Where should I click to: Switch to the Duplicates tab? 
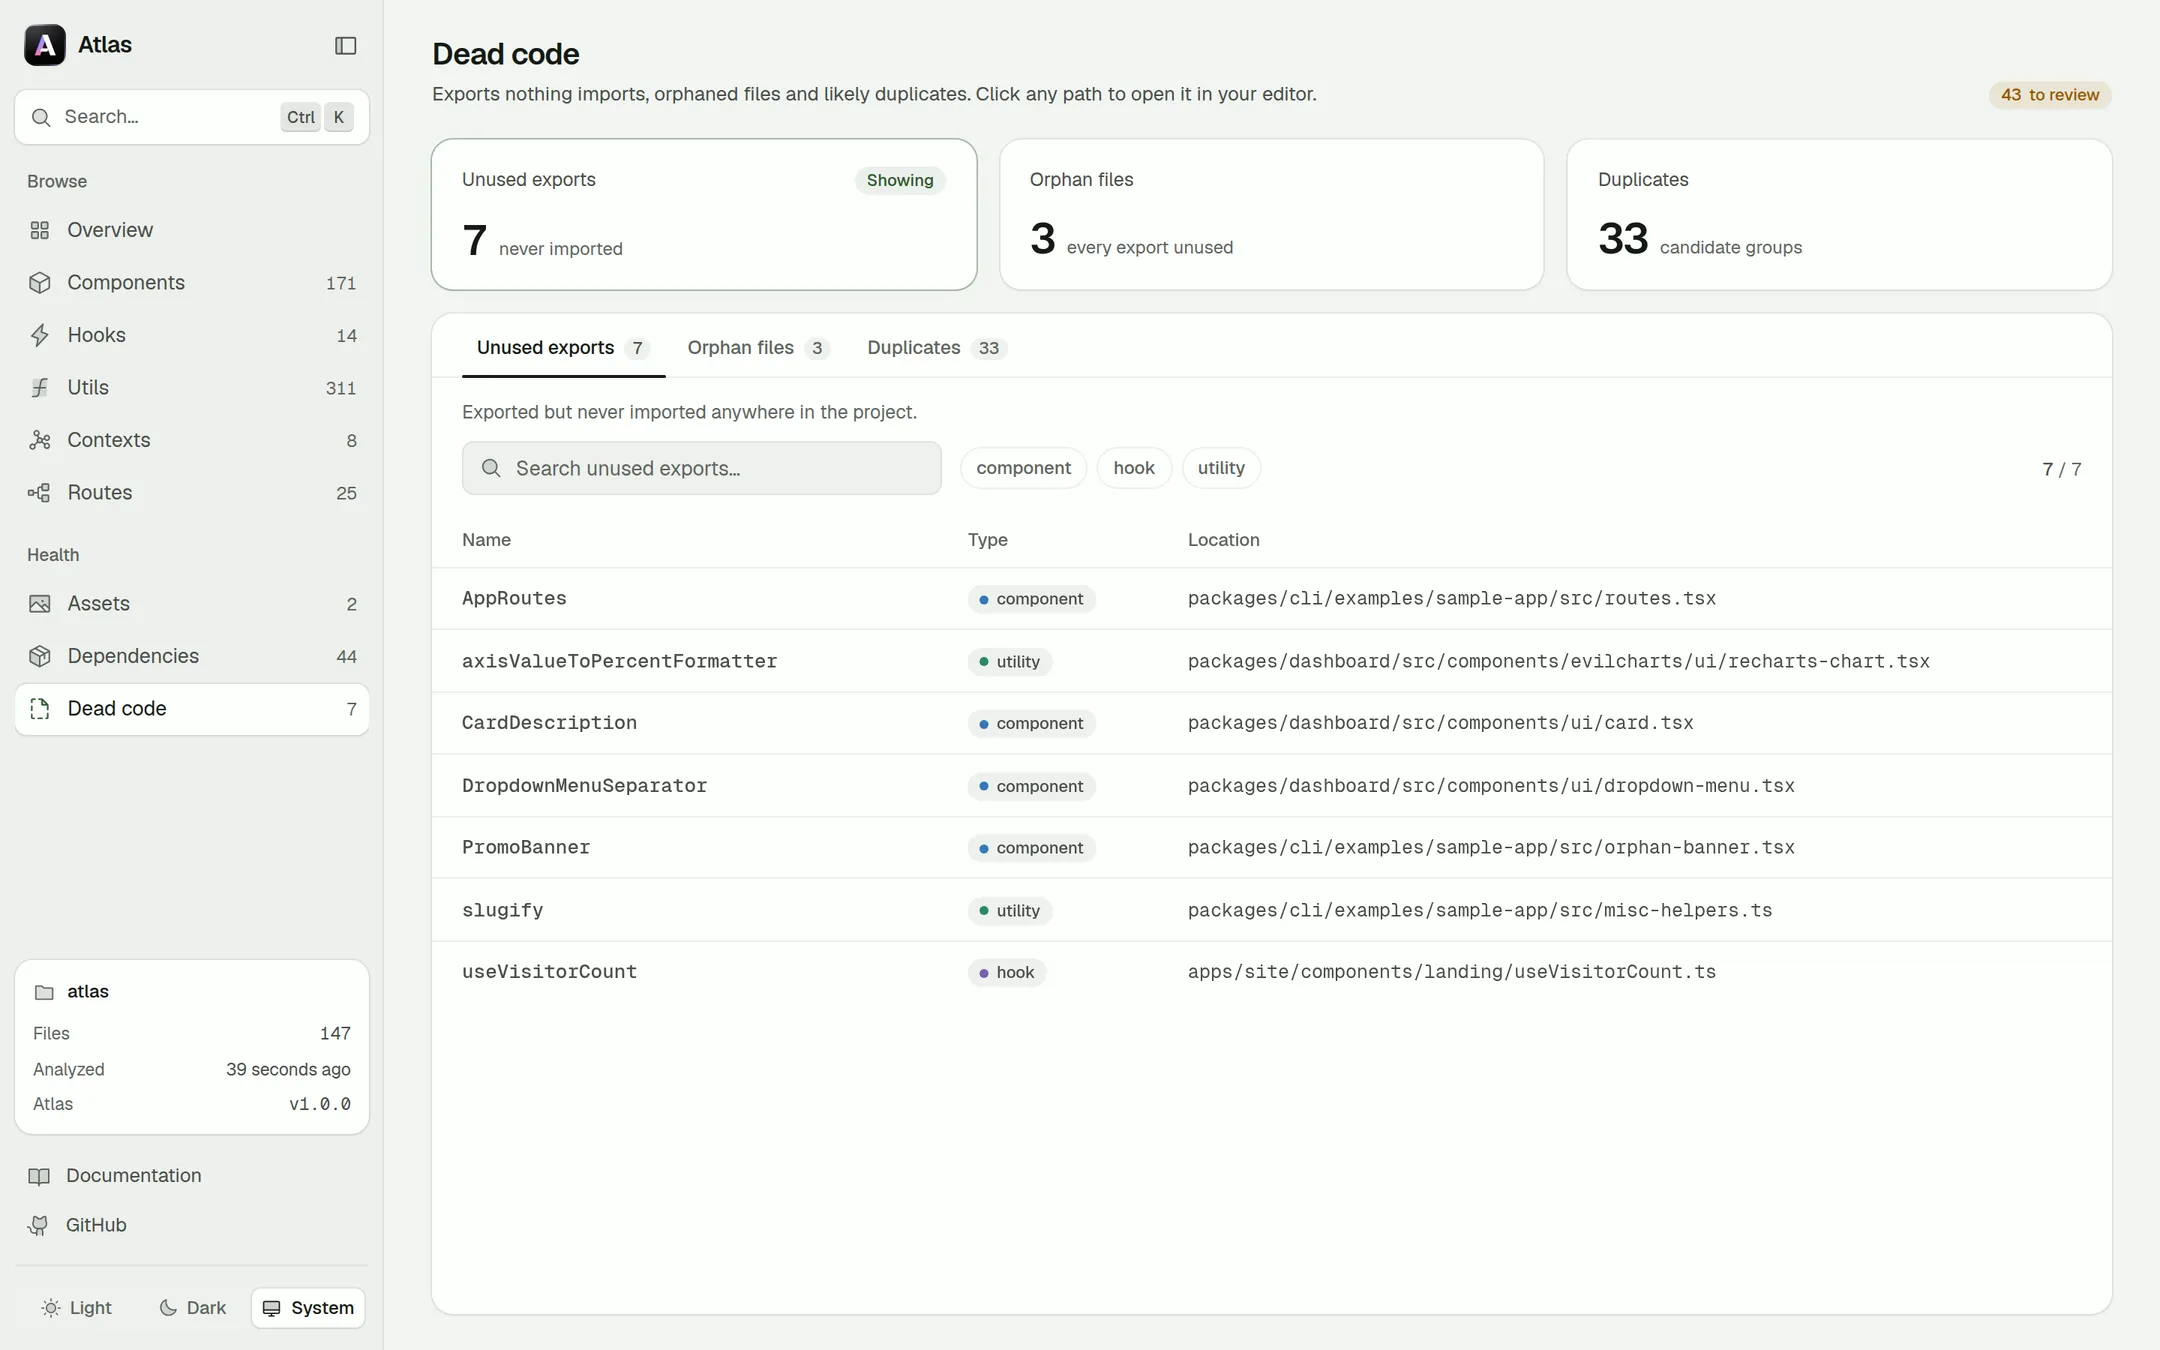936,348
